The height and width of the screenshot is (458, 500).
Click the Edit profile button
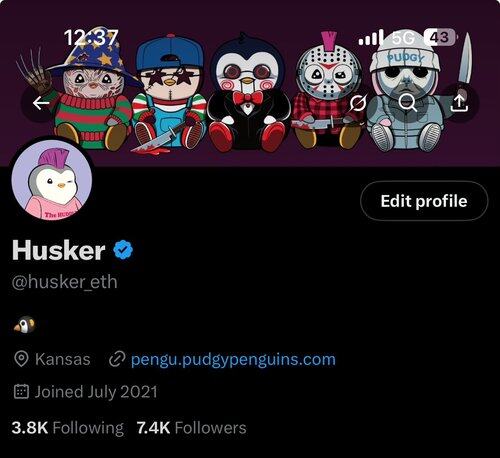click(424, 201)
